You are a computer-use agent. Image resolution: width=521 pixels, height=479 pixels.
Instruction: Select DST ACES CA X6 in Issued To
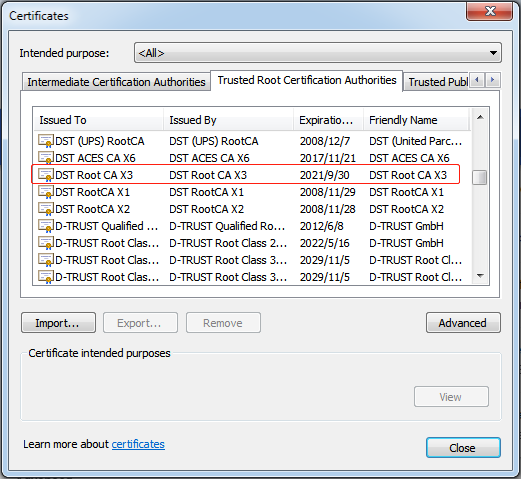point(95,158)
